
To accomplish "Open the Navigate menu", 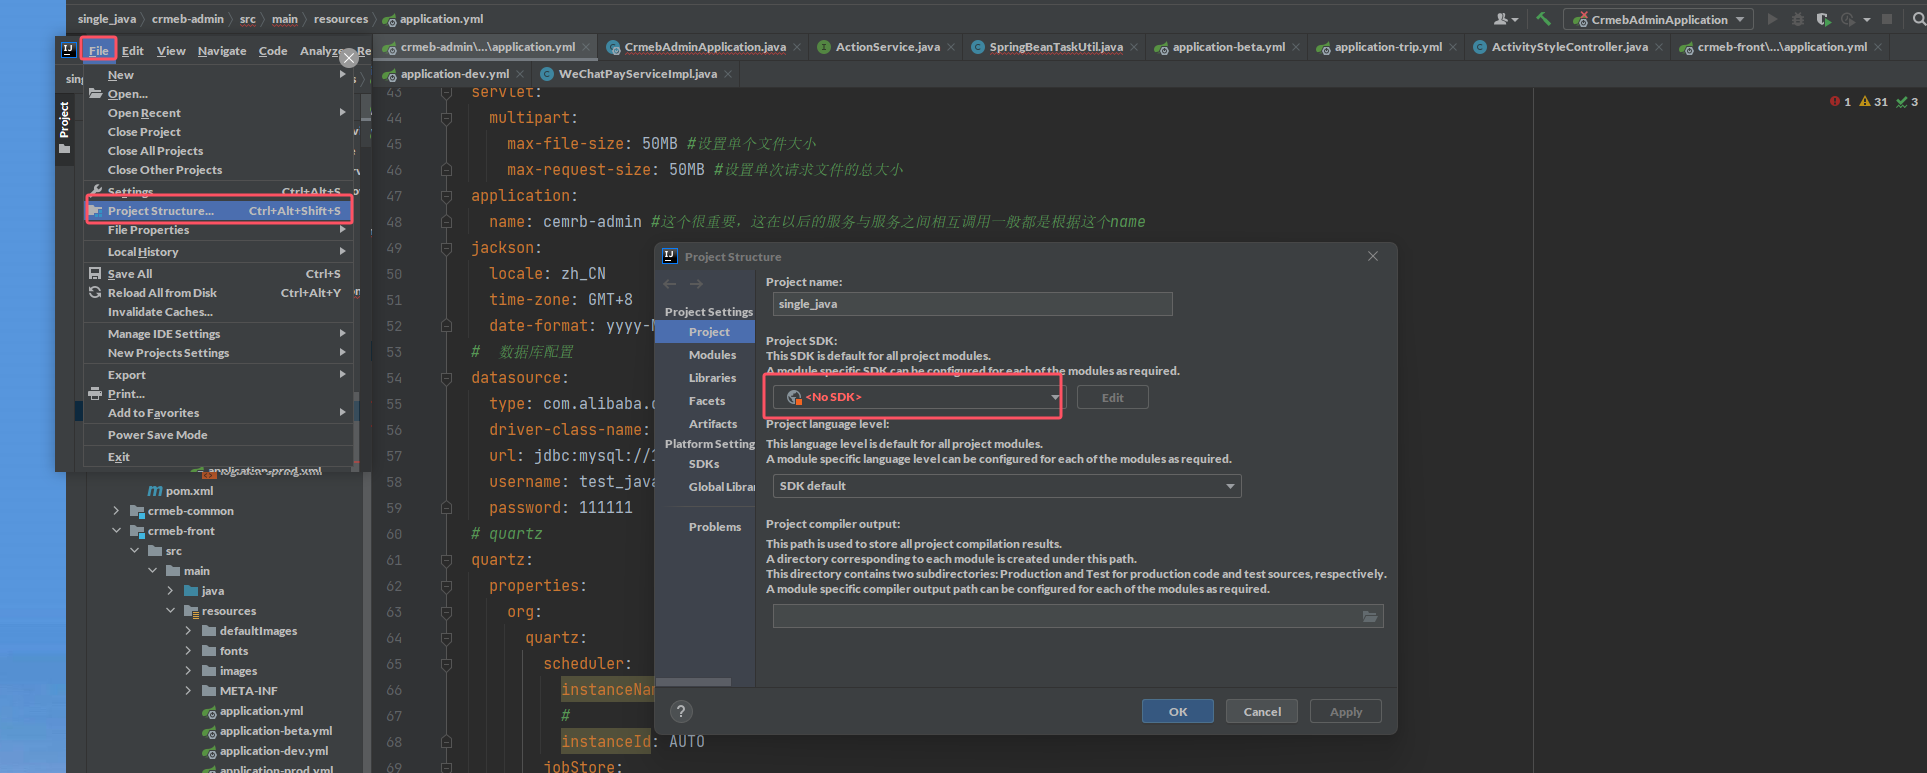I will click(222, 50).
